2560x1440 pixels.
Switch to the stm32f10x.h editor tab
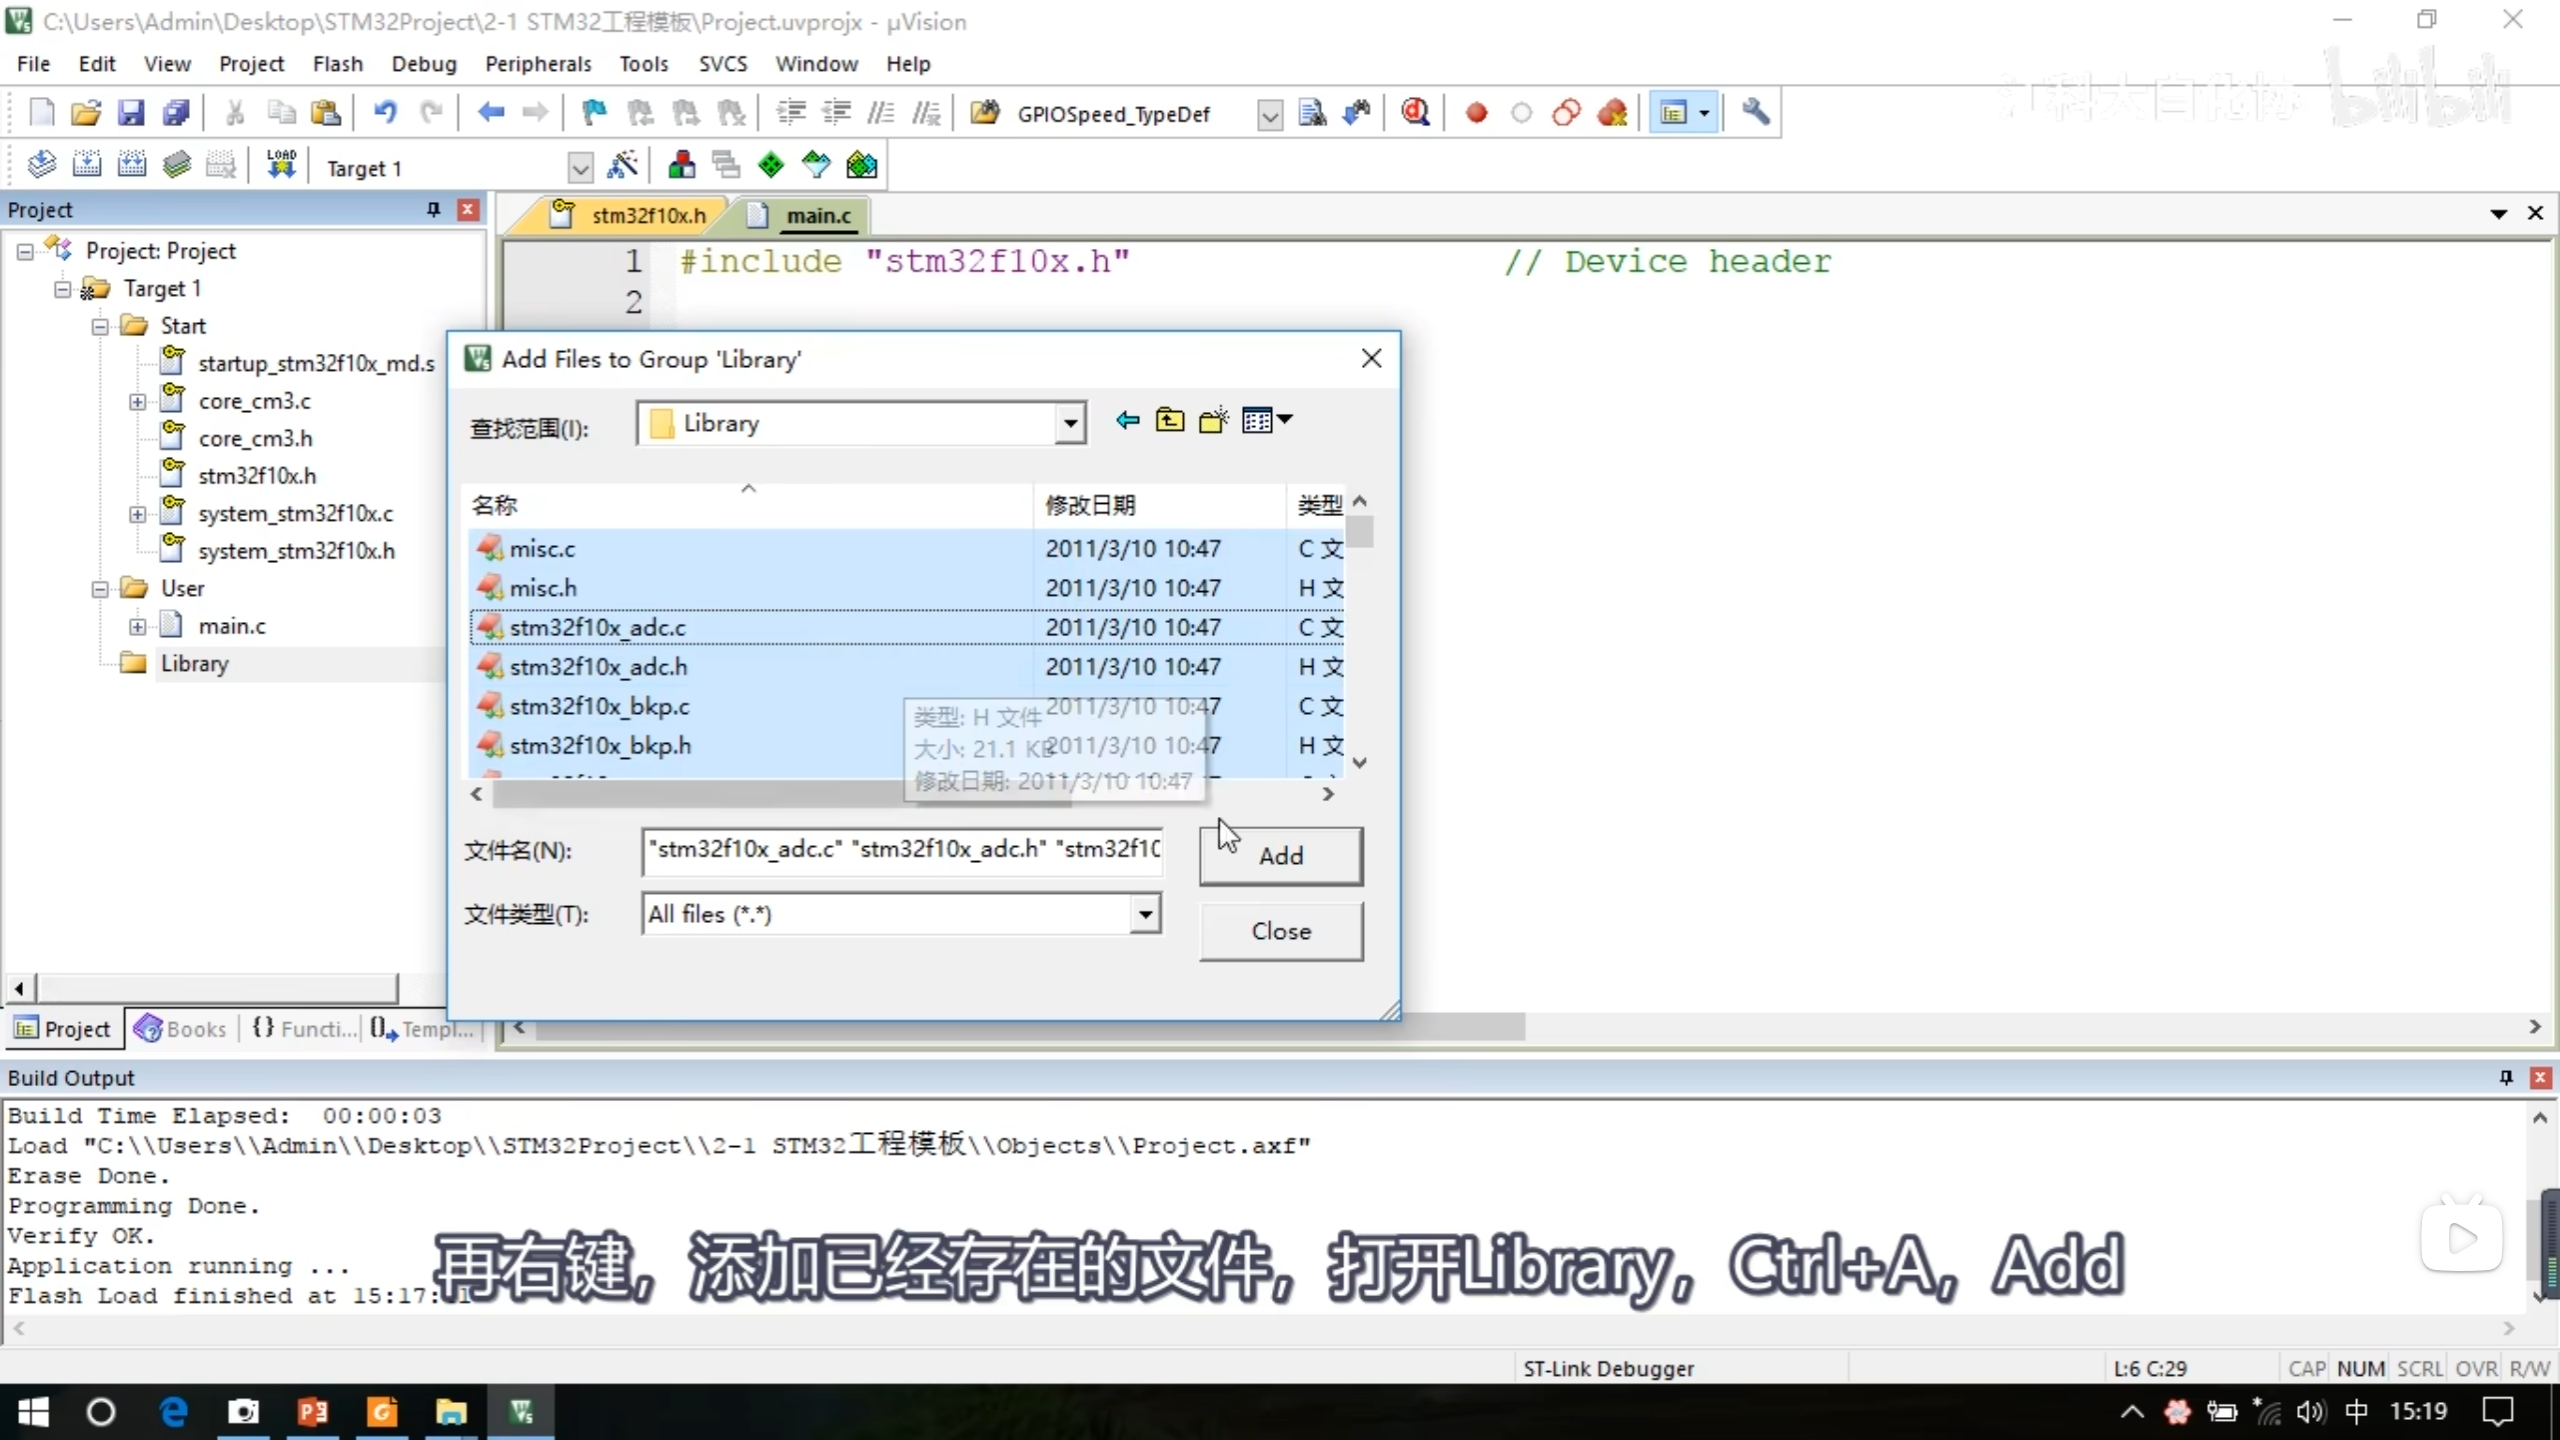point(647,216)
